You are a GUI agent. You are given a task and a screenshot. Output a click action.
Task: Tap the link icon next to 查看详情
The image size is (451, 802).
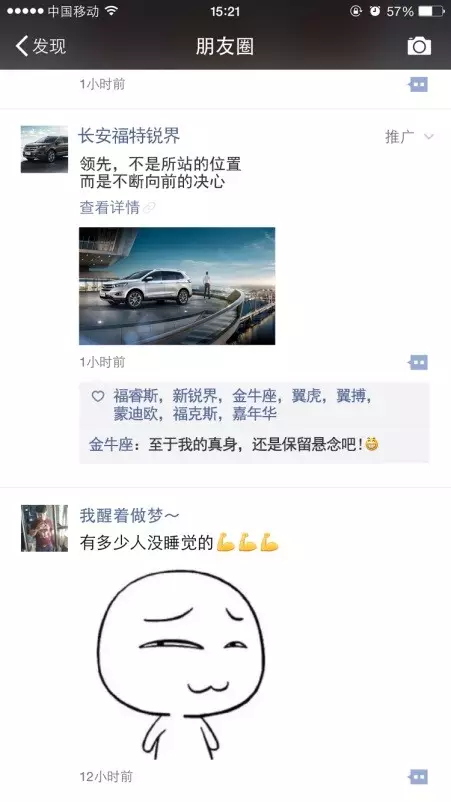[x=149, y=208]
